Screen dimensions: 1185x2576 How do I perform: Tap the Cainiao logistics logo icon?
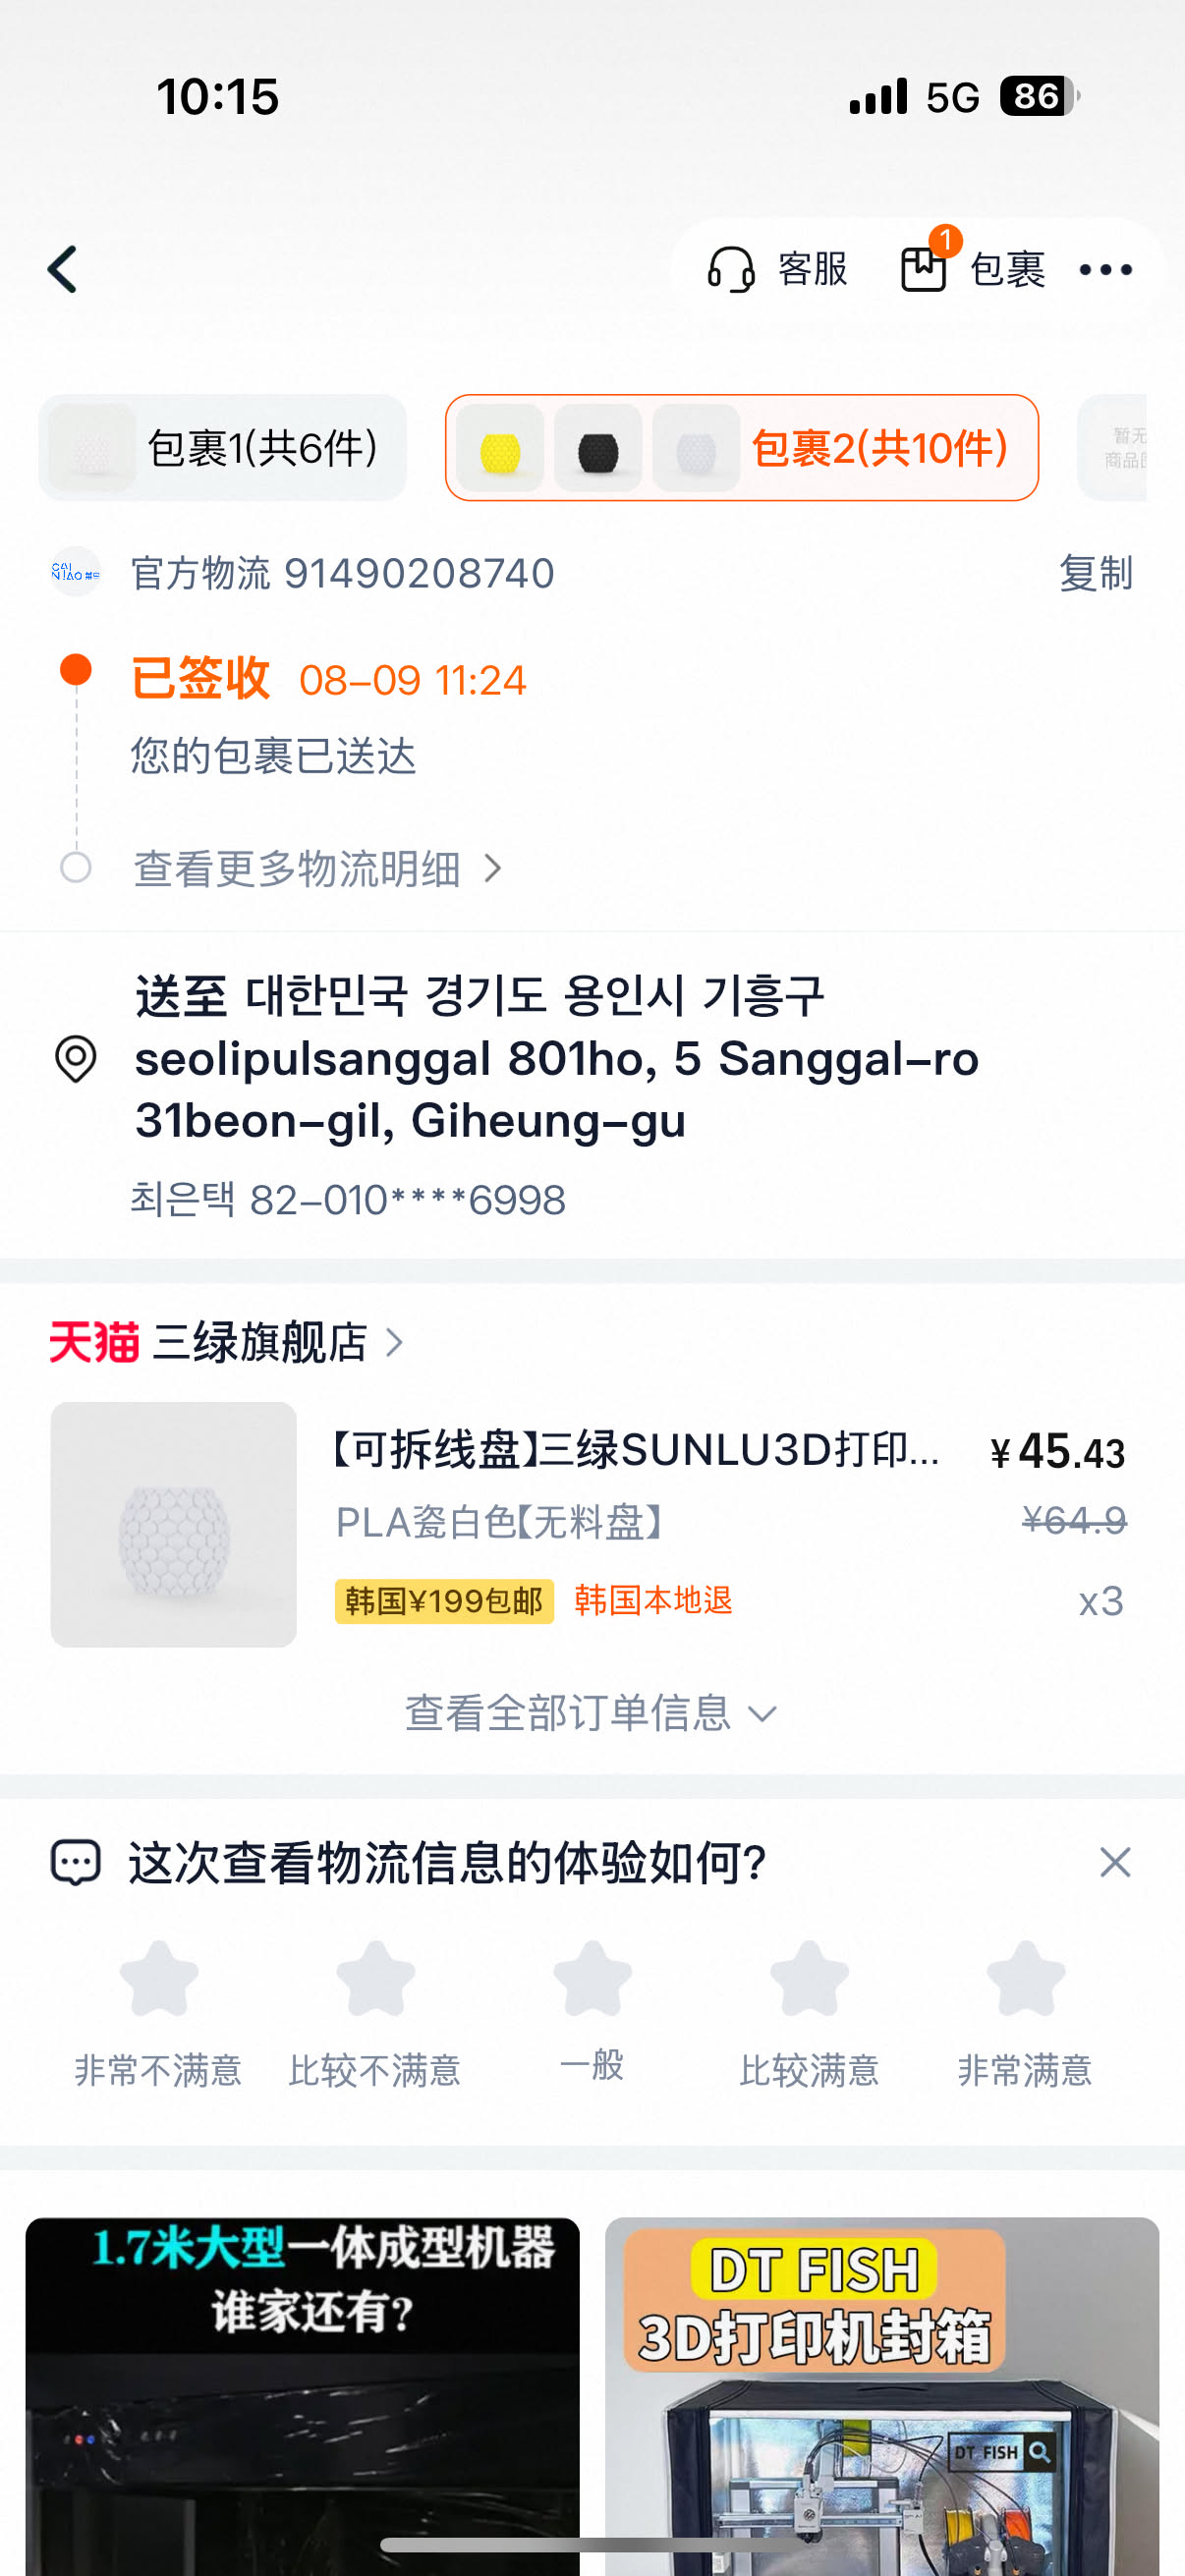76,572
